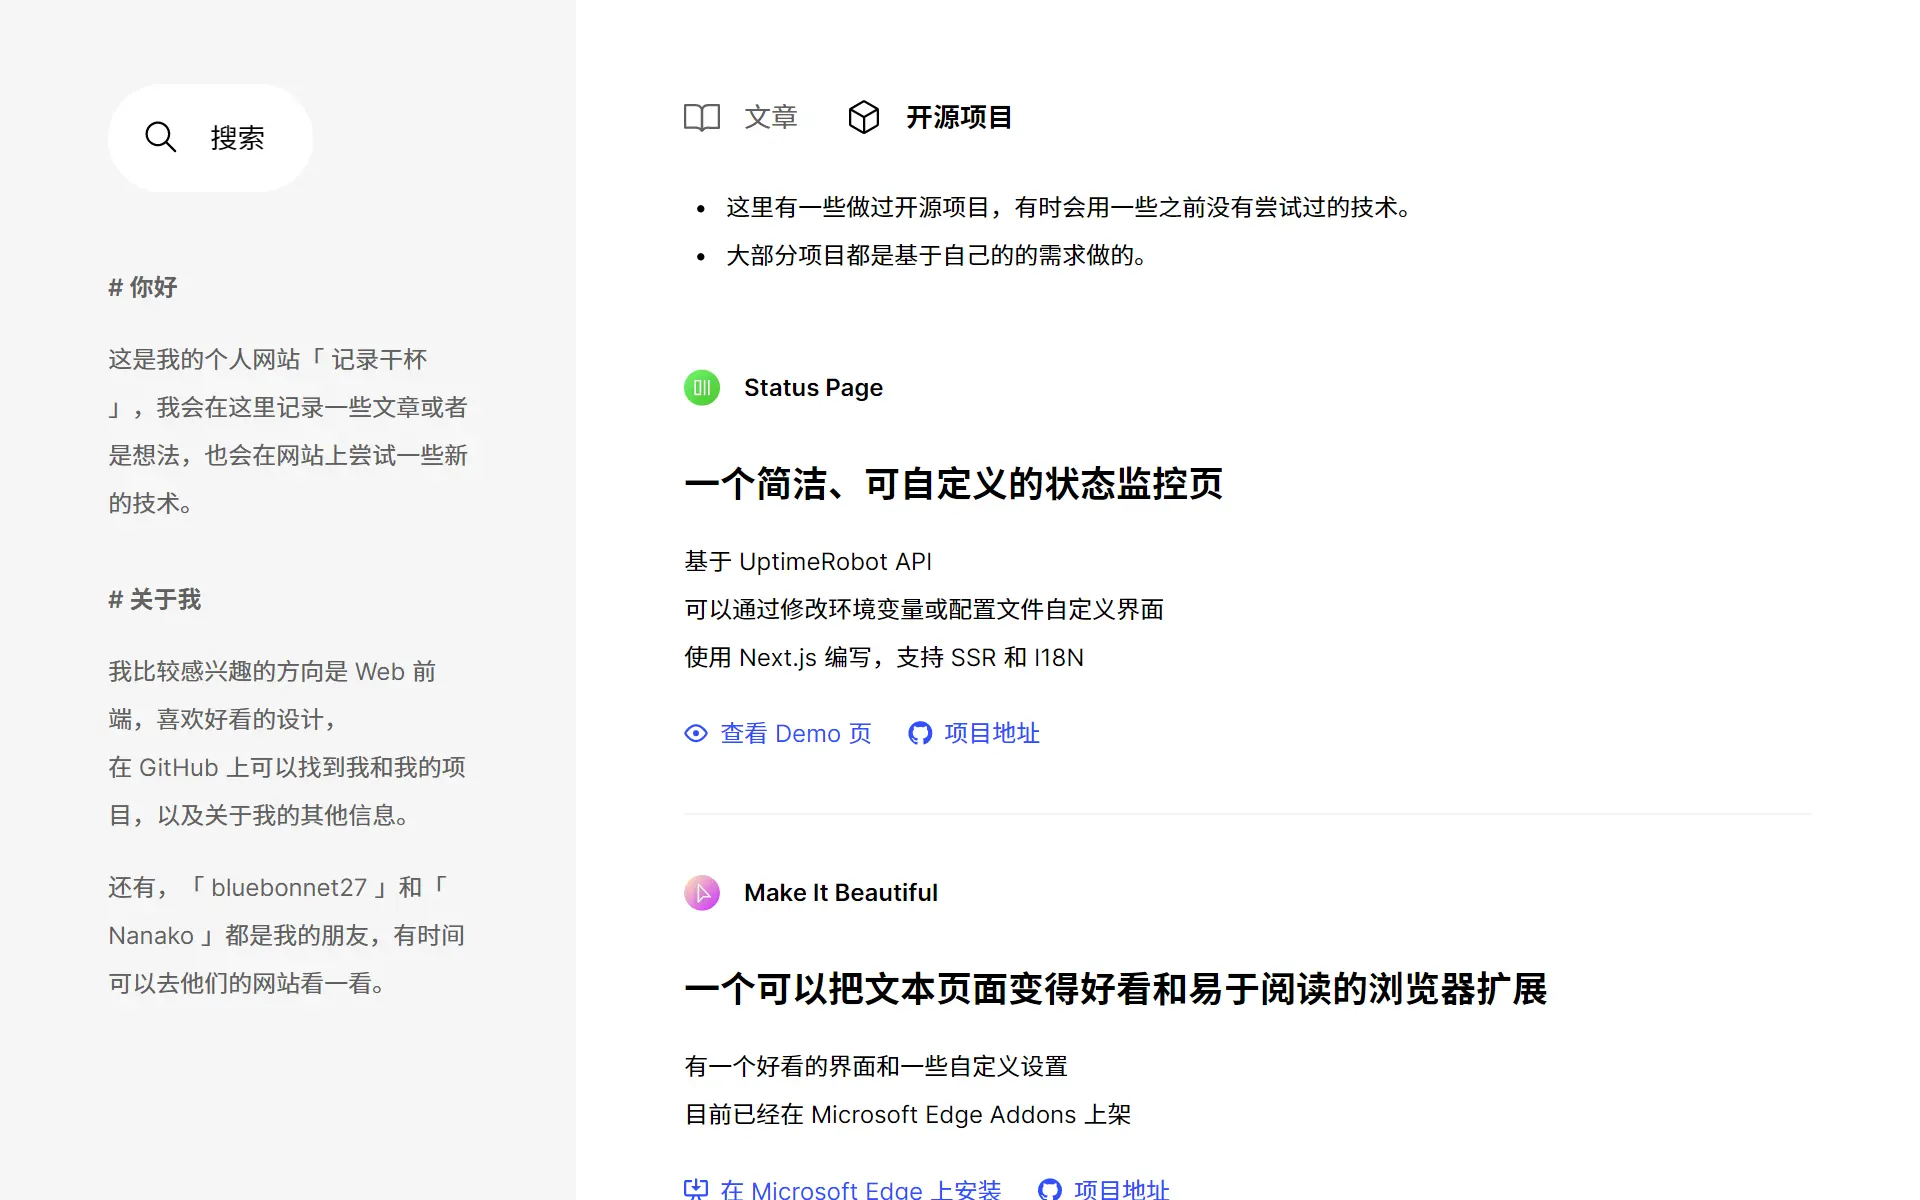The image size is (1920, 1200).
Task: Click the open book icon beside 文章
Action: click(701, 117)
